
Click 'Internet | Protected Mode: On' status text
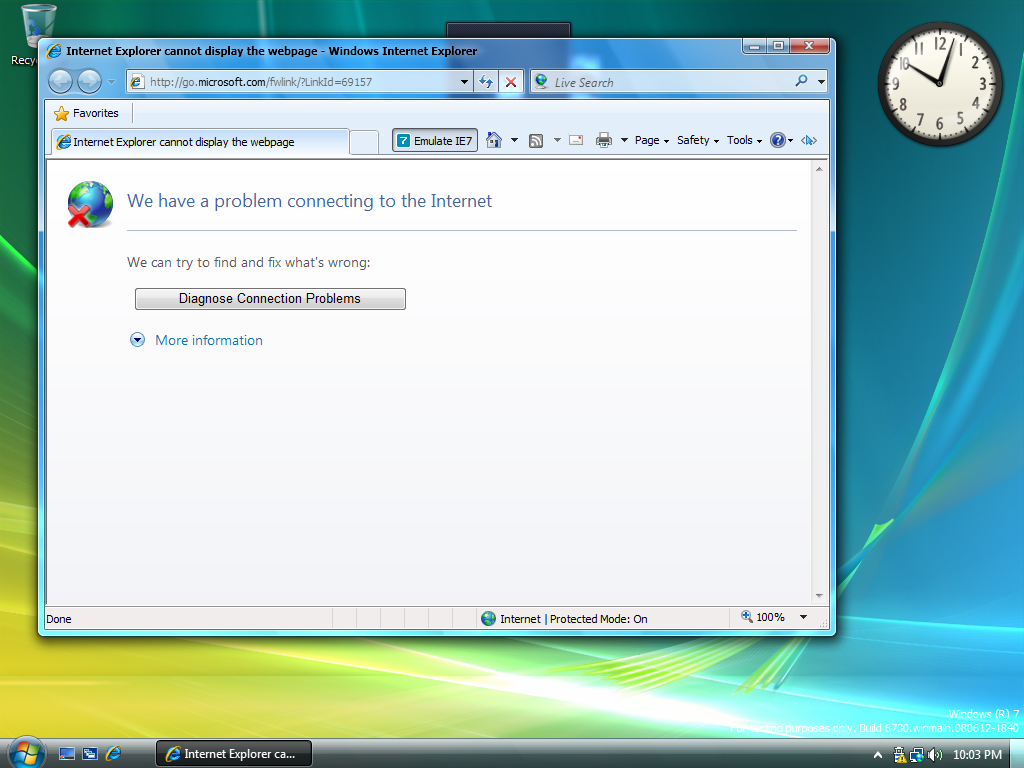573,619
